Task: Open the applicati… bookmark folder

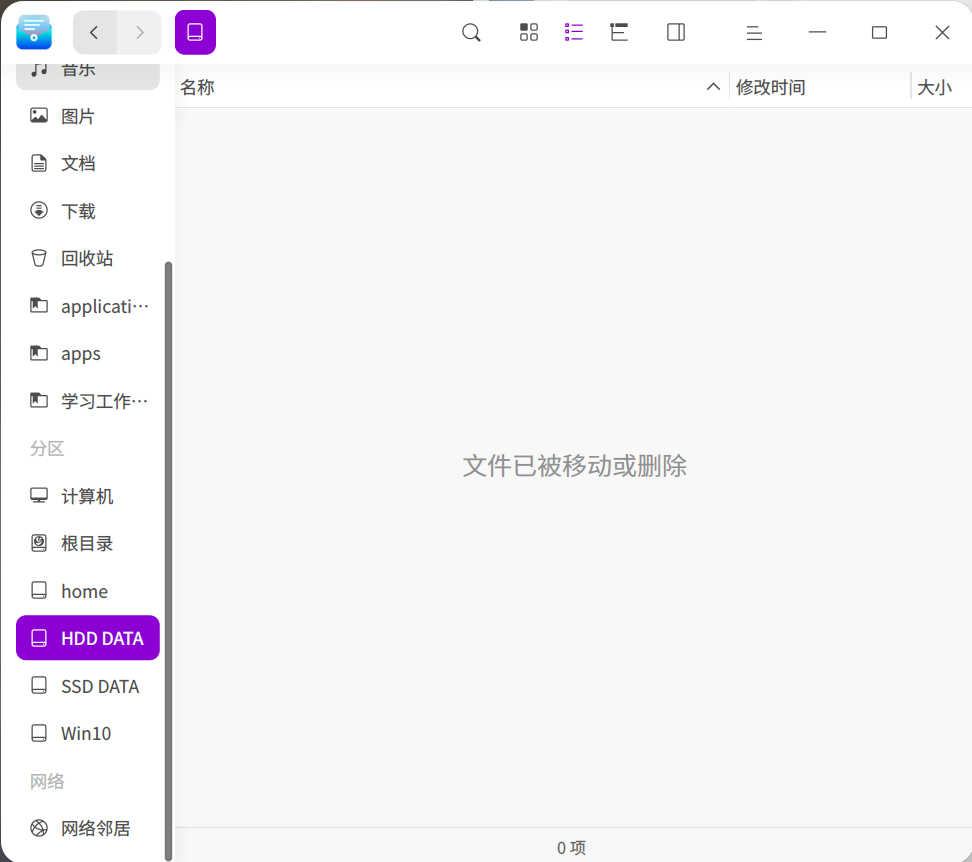Action: [88, 306]
